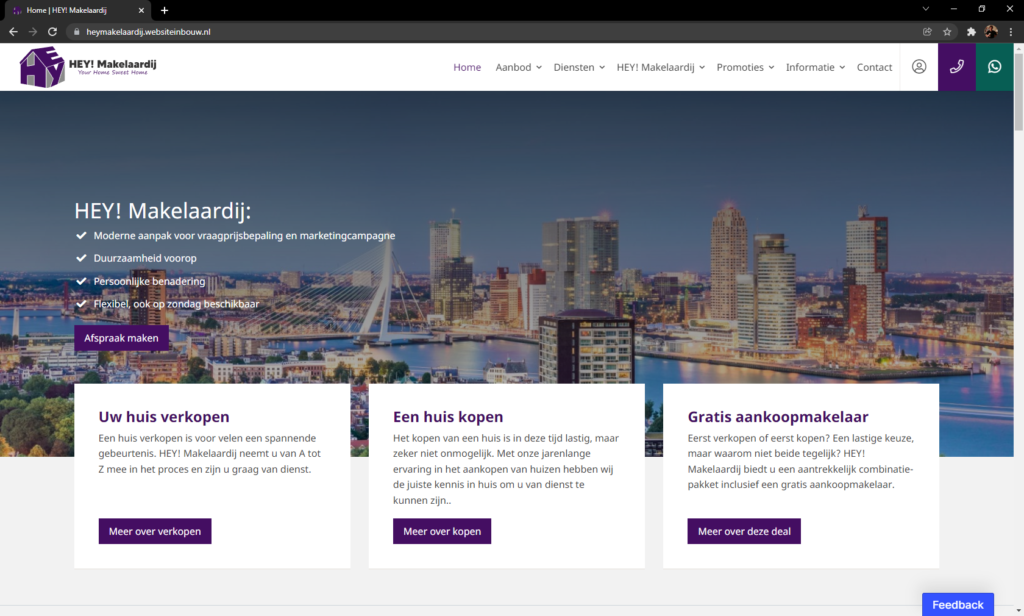The height and width of the screenshot is (616, 1024).
Task: Go back with the browser back arrow
Action: 13,32
